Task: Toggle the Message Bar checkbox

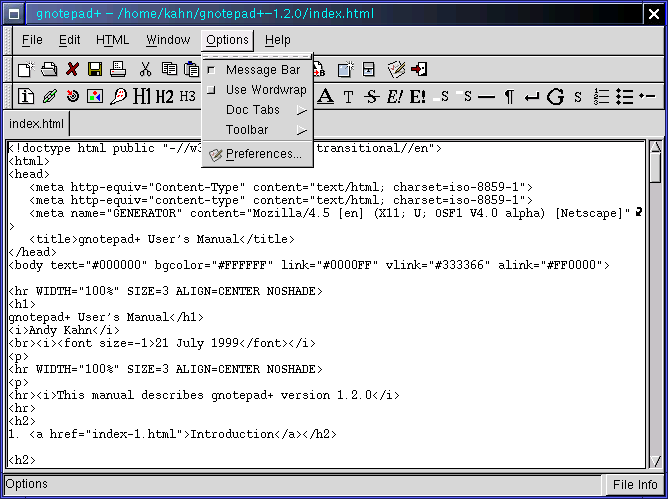Action: tap(211, 70)
